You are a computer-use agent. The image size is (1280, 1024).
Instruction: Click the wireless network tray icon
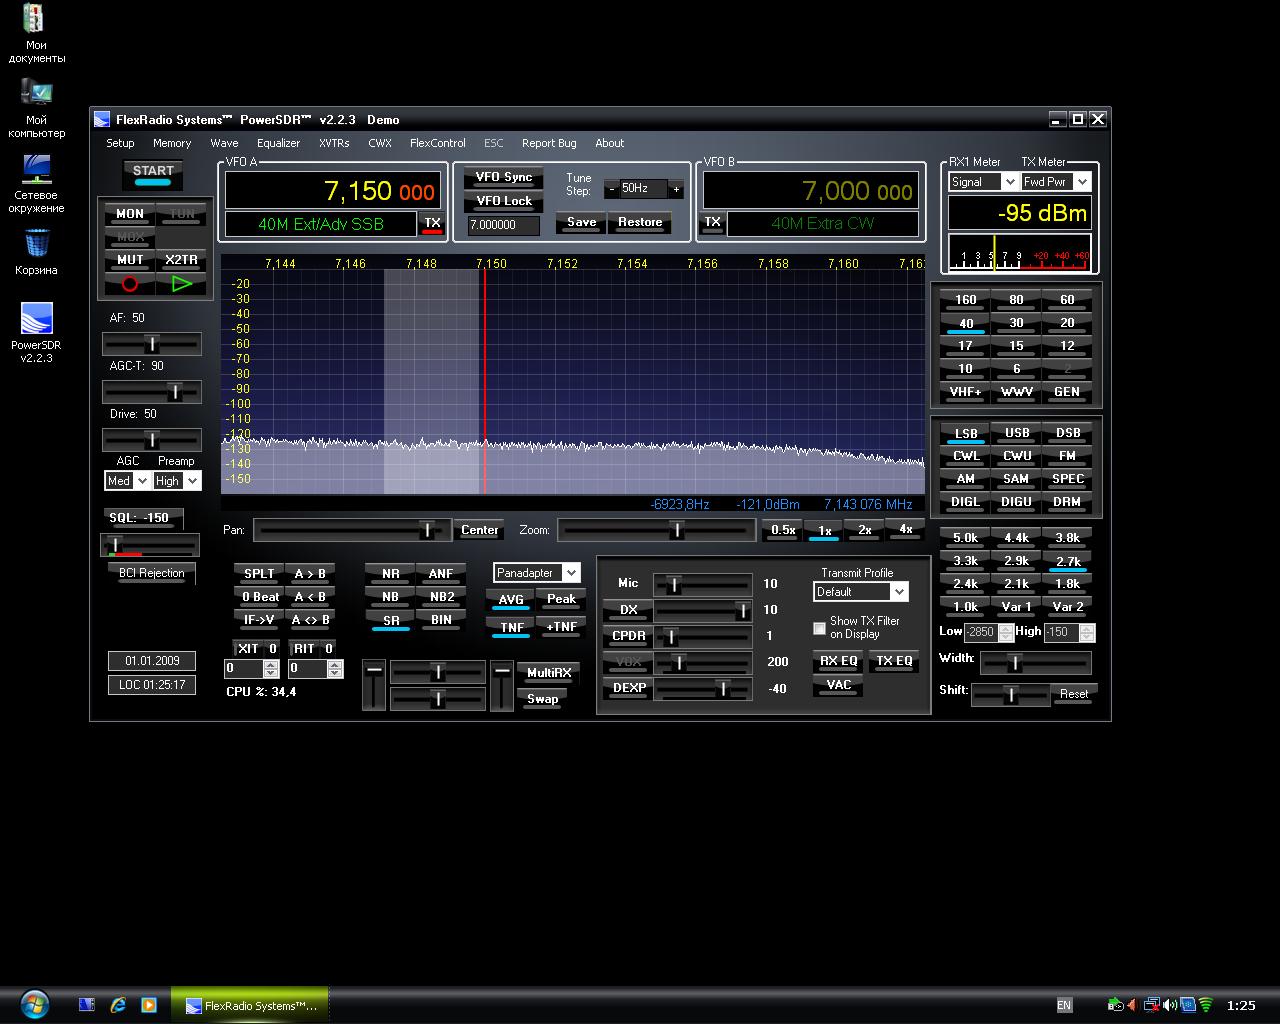(x=1206, y=1005)
